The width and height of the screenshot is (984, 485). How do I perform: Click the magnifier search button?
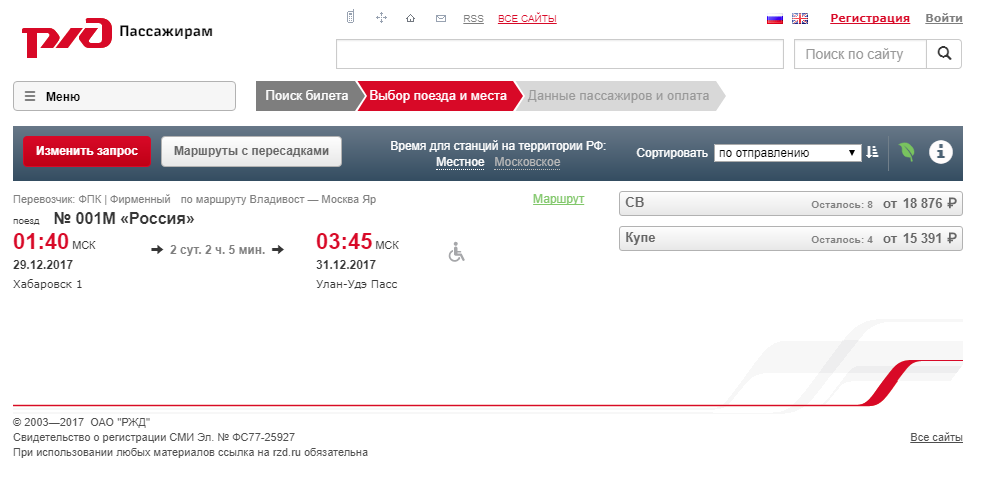[x=944, y=54]
